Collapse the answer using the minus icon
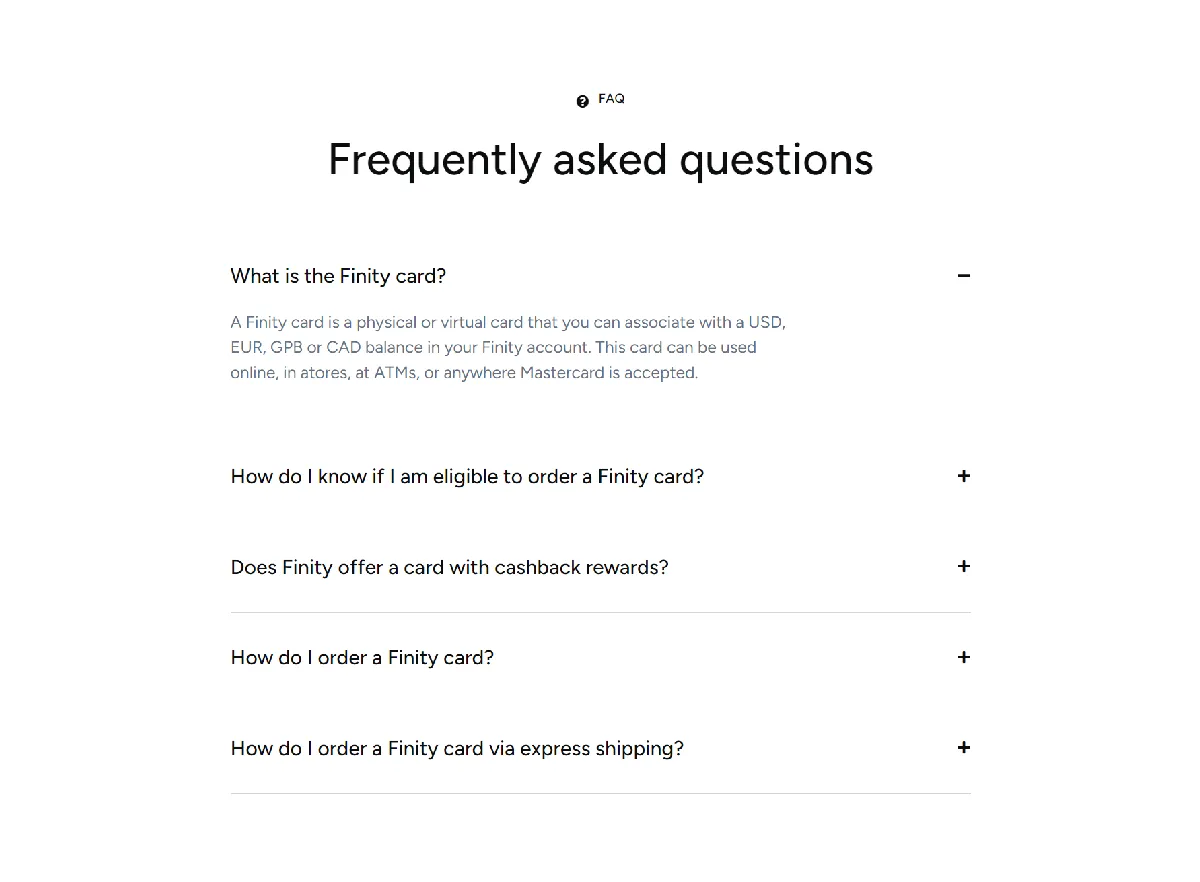The height and width of the screenshot is (882, 1200). [x=964, y=276]
